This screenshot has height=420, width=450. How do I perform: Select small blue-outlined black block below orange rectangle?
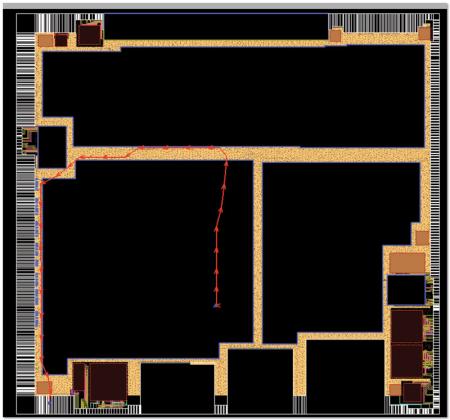click(406, 290)
